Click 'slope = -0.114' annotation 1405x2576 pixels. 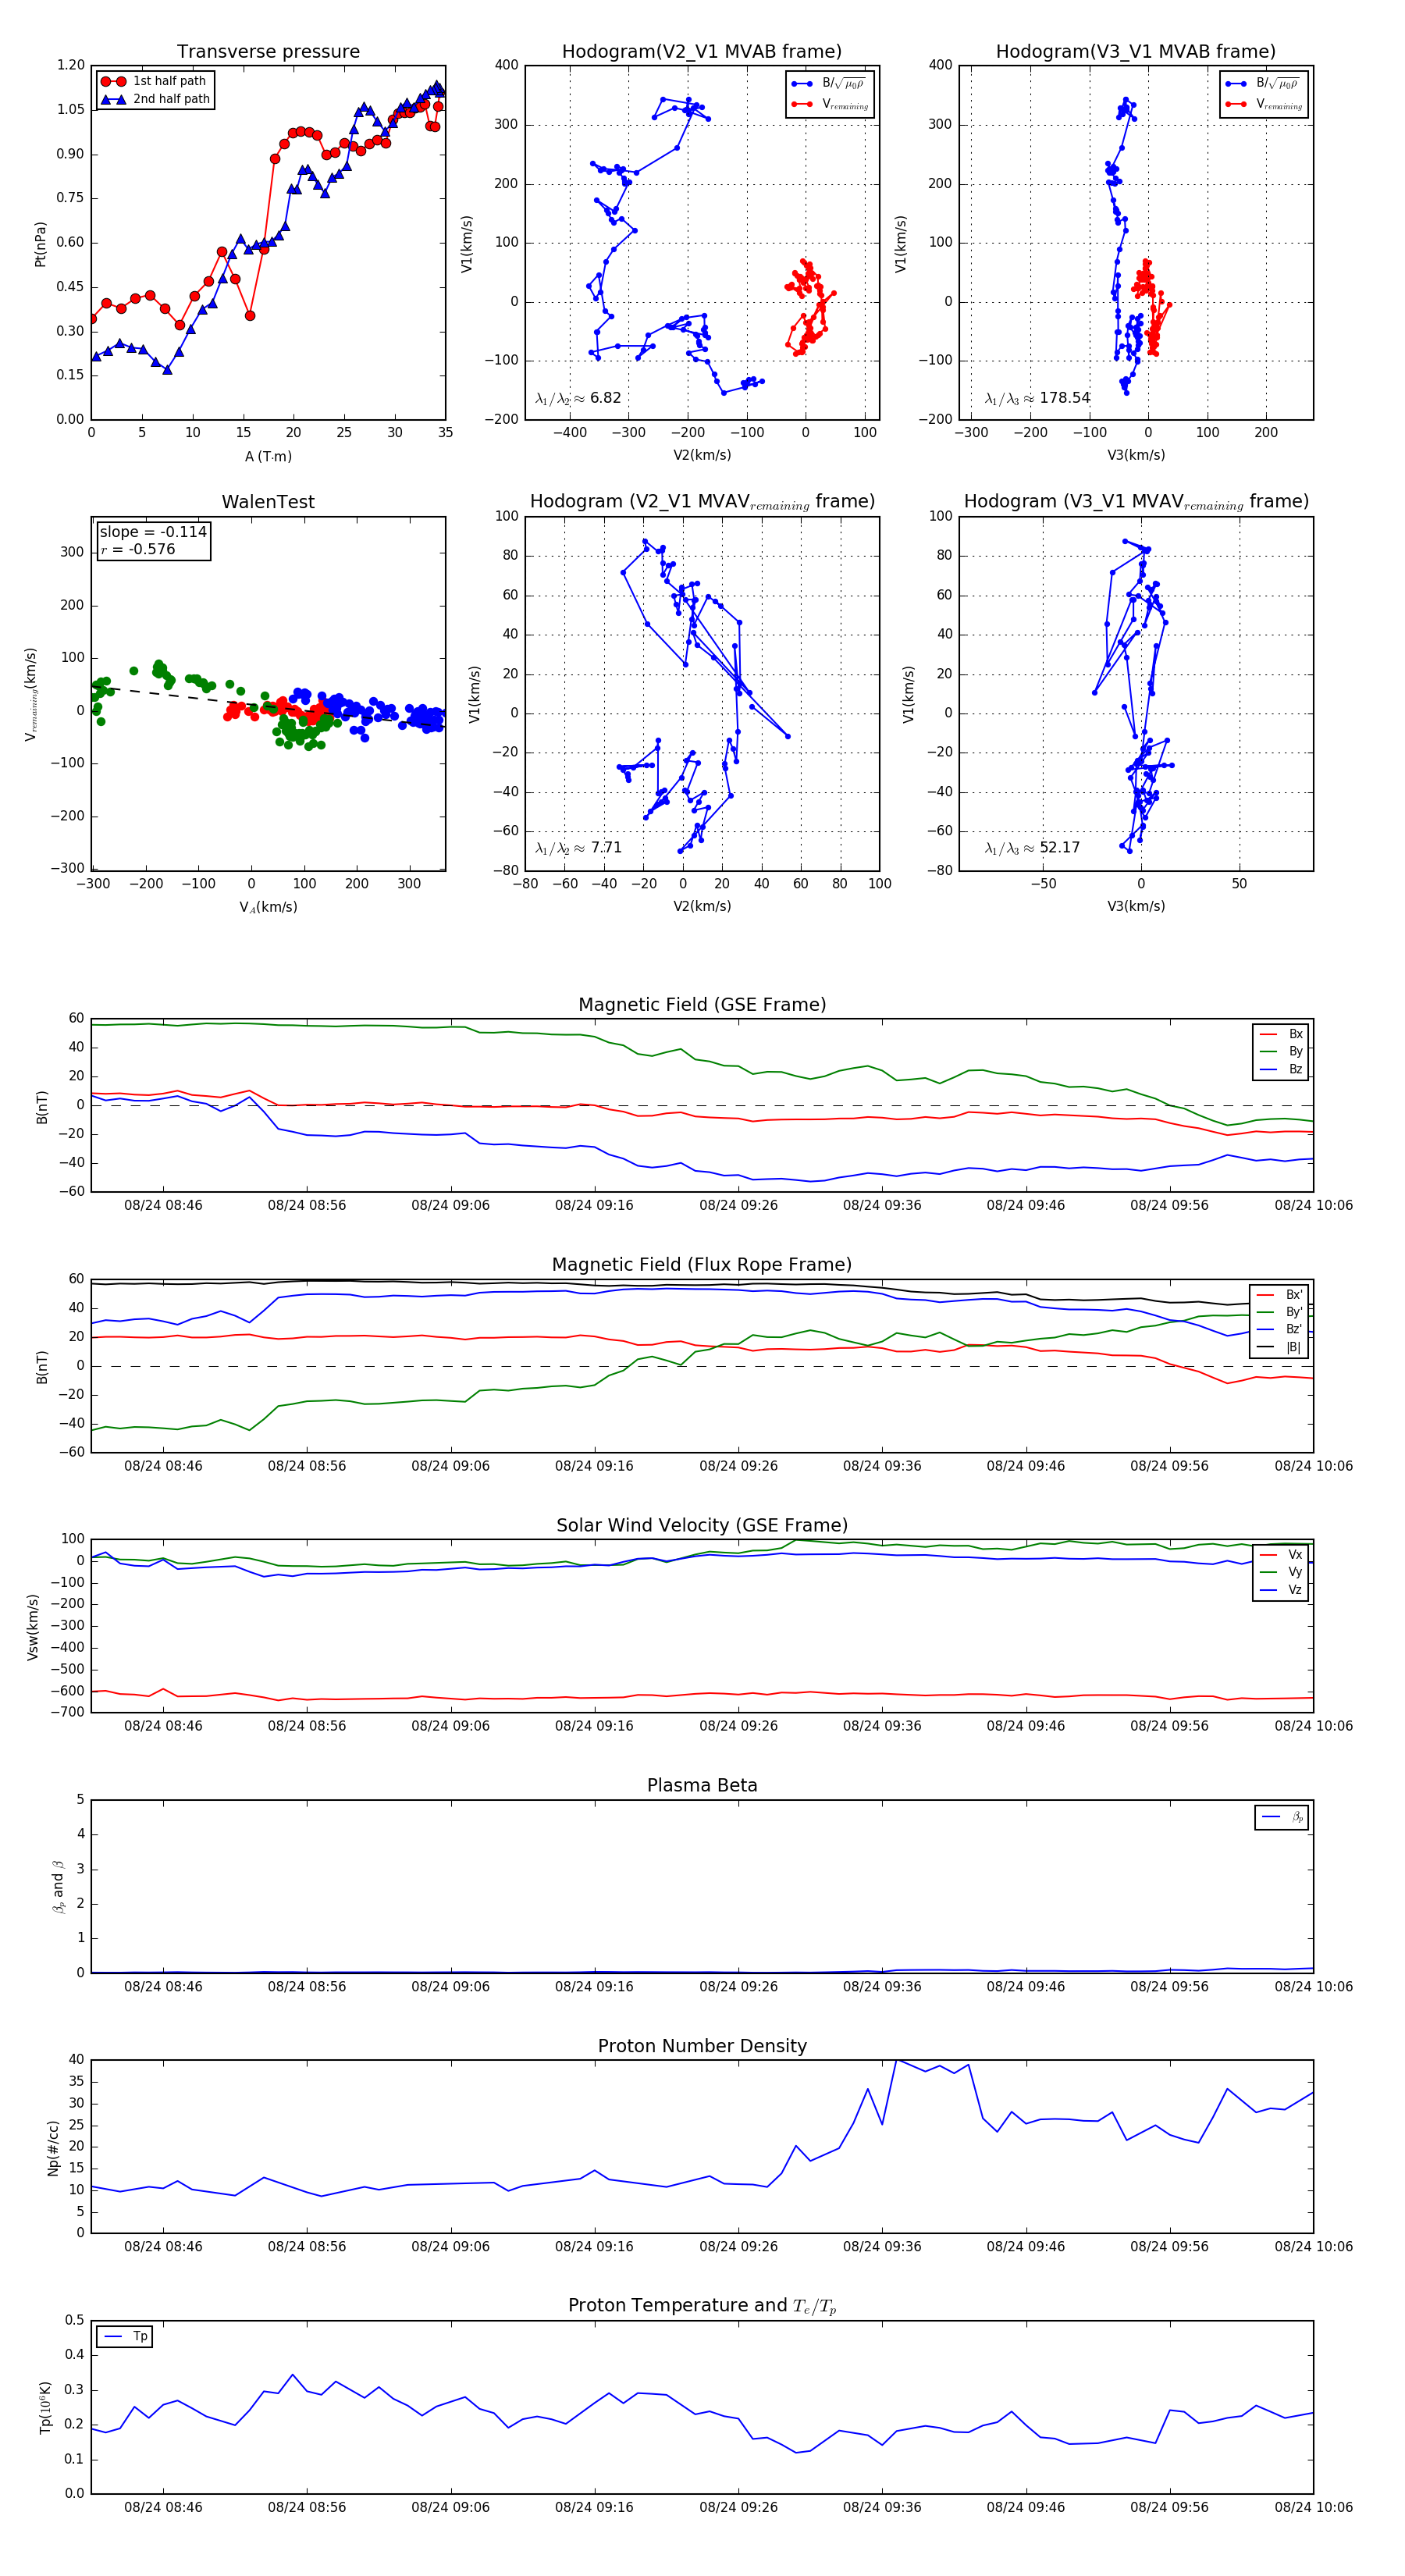pos(153,532)
